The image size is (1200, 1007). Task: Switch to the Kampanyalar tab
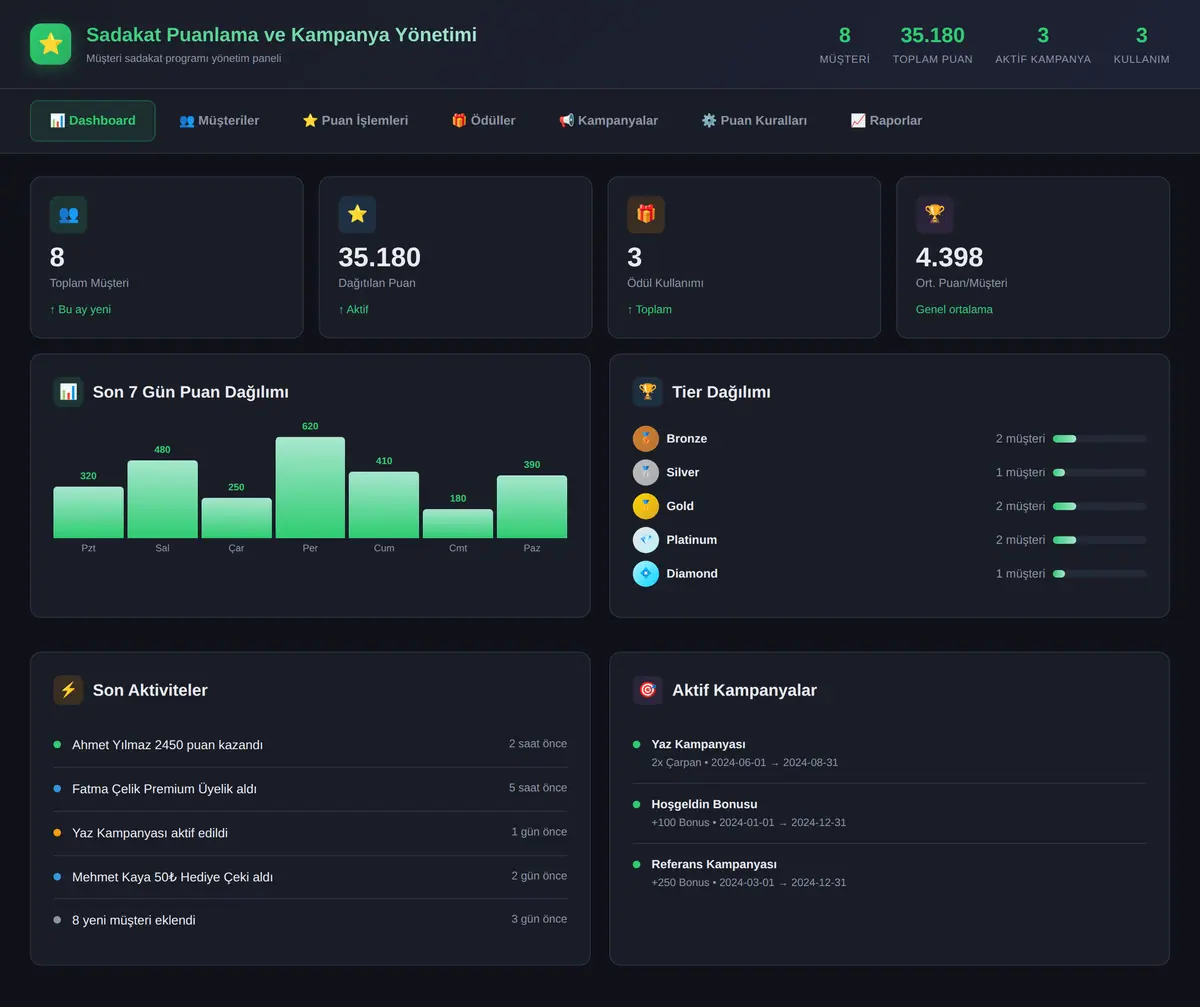coord(608,121)
